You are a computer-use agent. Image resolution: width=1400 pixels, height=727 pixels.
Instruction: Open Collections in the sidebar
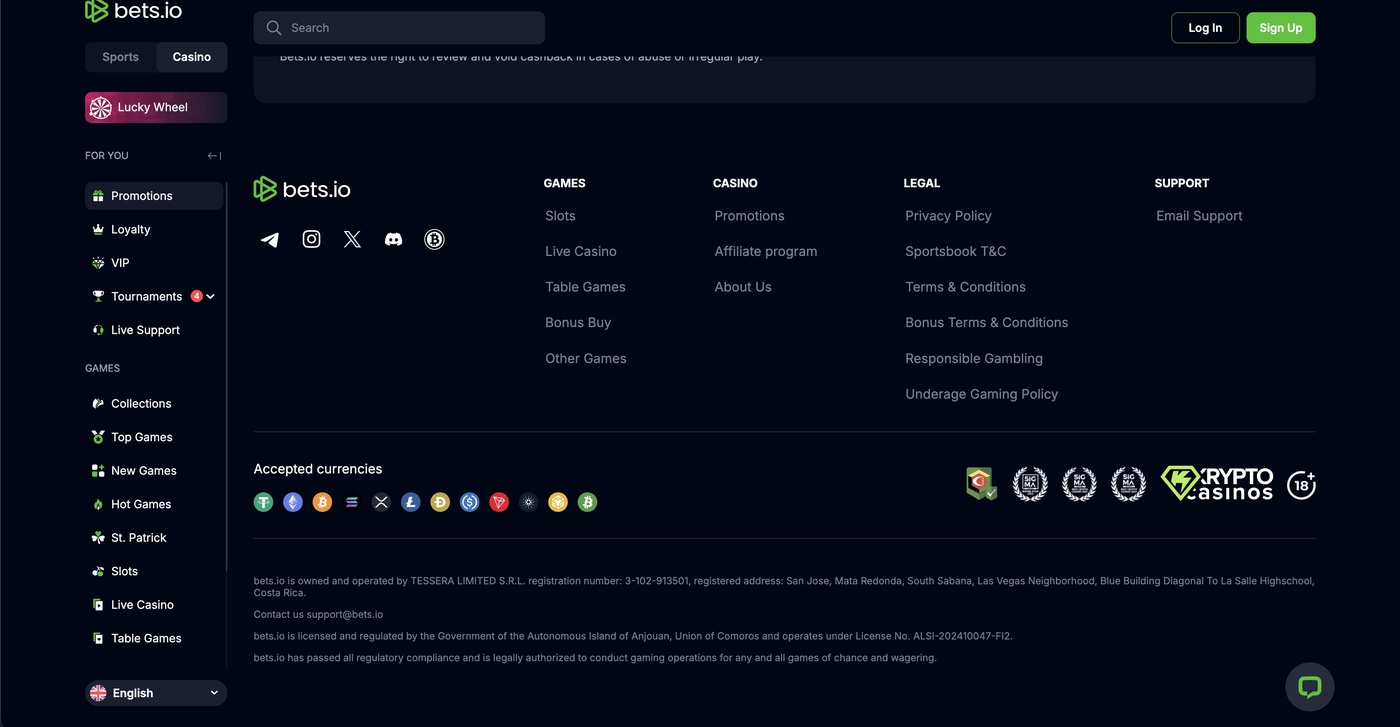point(154,404)
